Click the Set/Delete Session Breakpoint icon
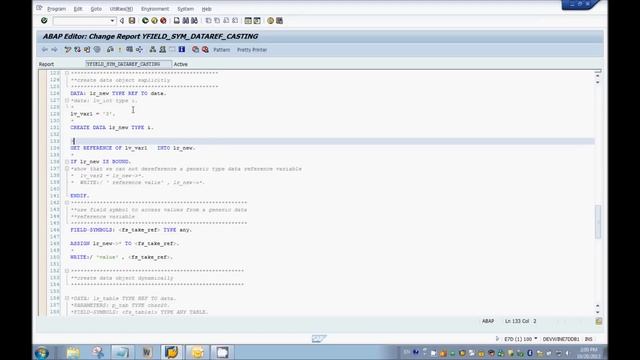 point(196,49)
